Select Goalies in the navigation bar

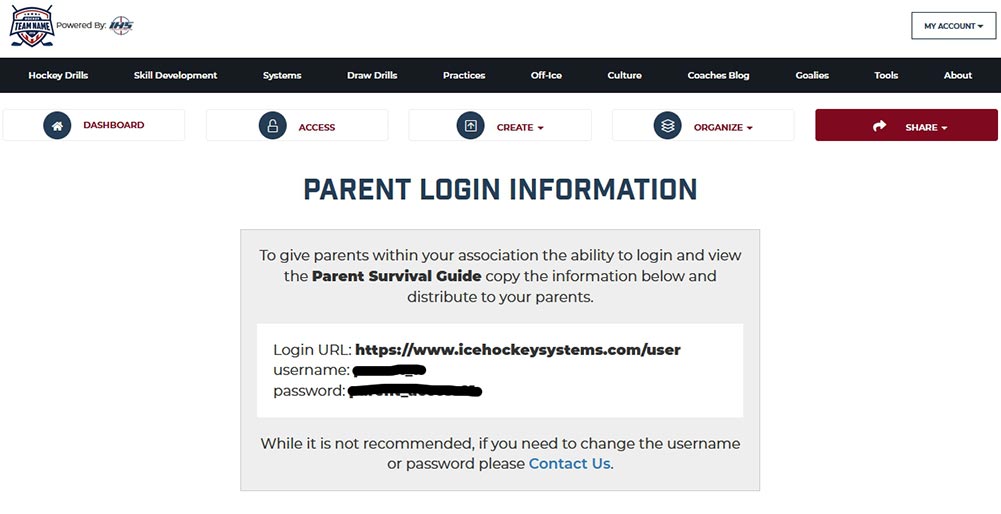click(812, 75)
